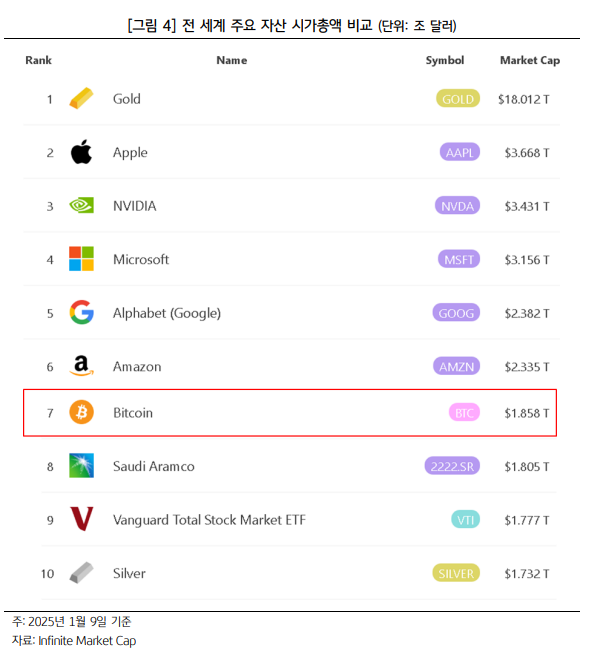Screen dimensions: 593x650
Task: Click the teal VTI symbol badge
Action: point(465,519)
